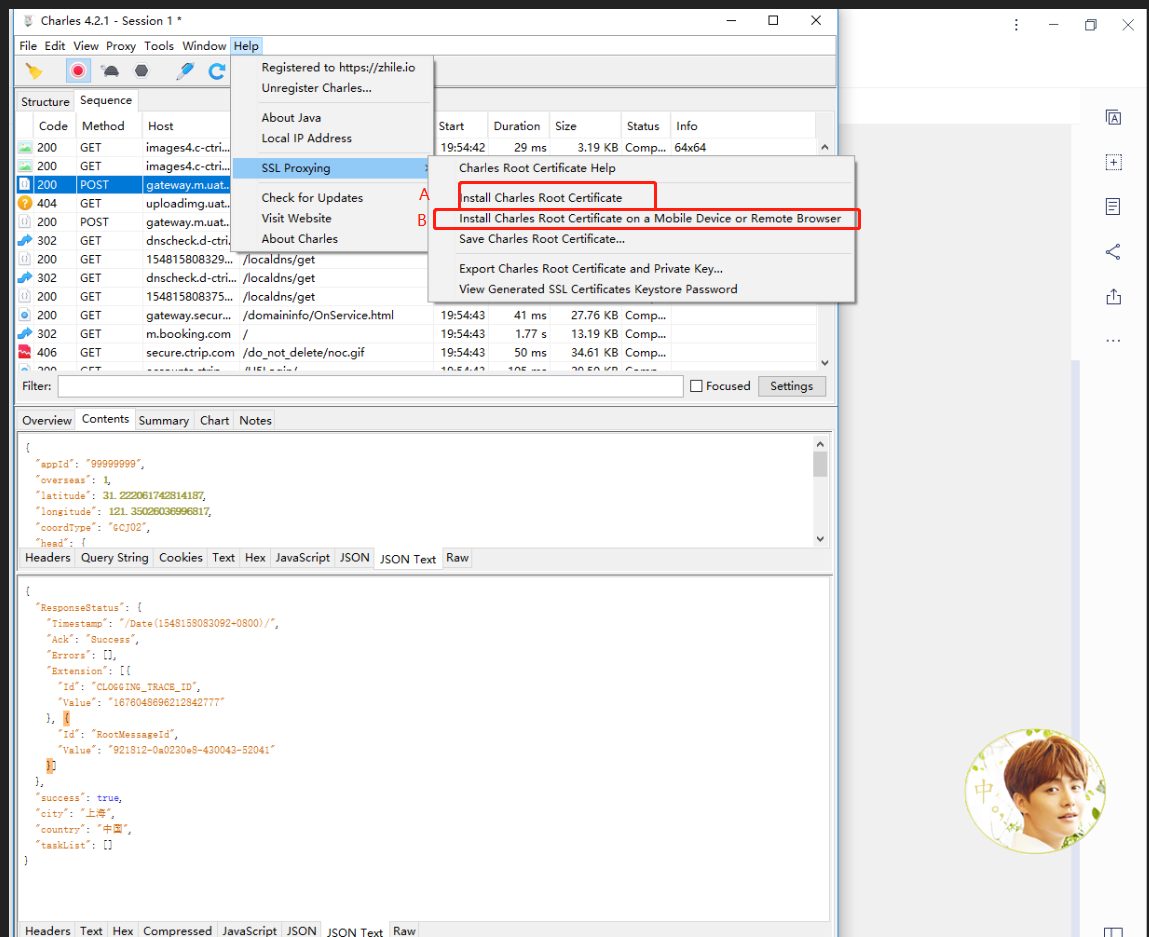
Task: Select Install Certificate on Mobile Device or Remote Browser
Action: click(x=650, y=218)
